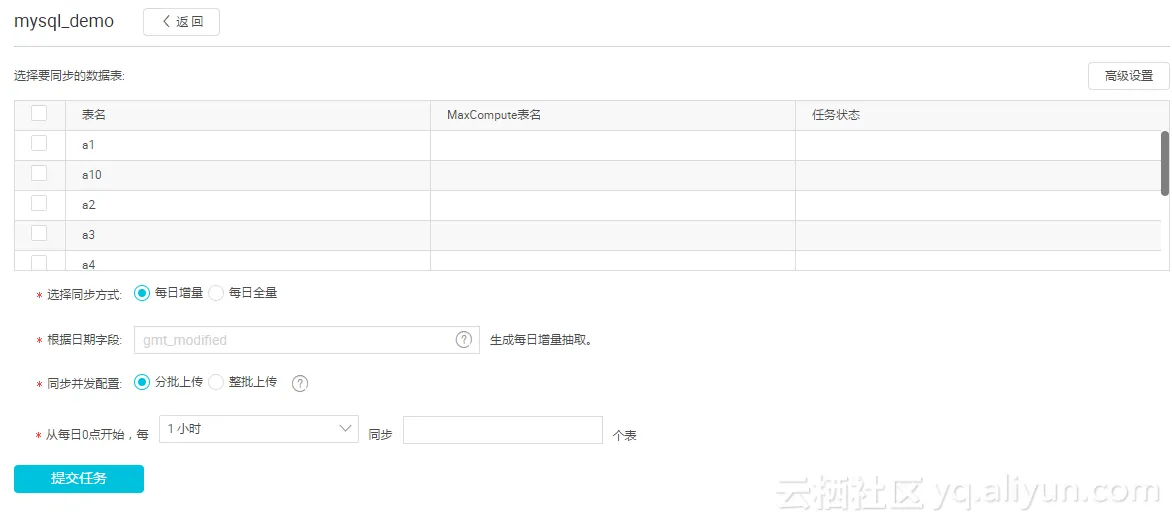The width and height of the screenshot is (1172, 521).
Task: Select the 整批上传 radio option
Action: tap(216, 382)
